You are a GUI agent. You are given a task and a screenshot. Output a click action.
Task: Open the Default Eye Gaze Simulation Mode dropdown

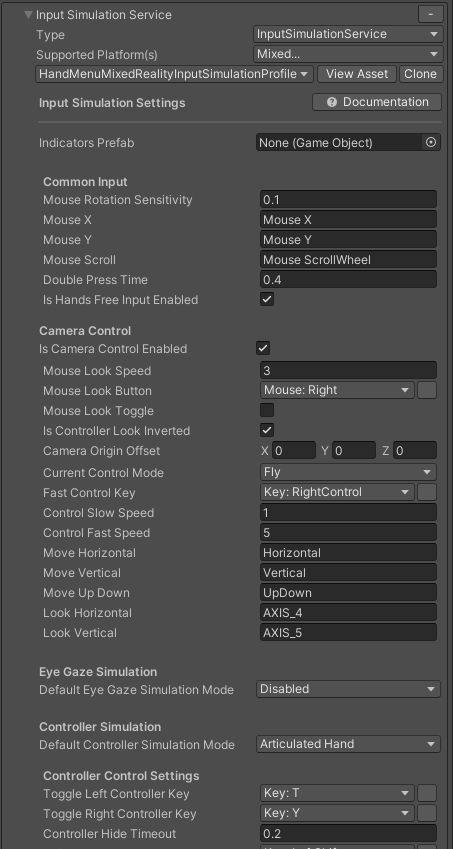[x=348, y=689]
